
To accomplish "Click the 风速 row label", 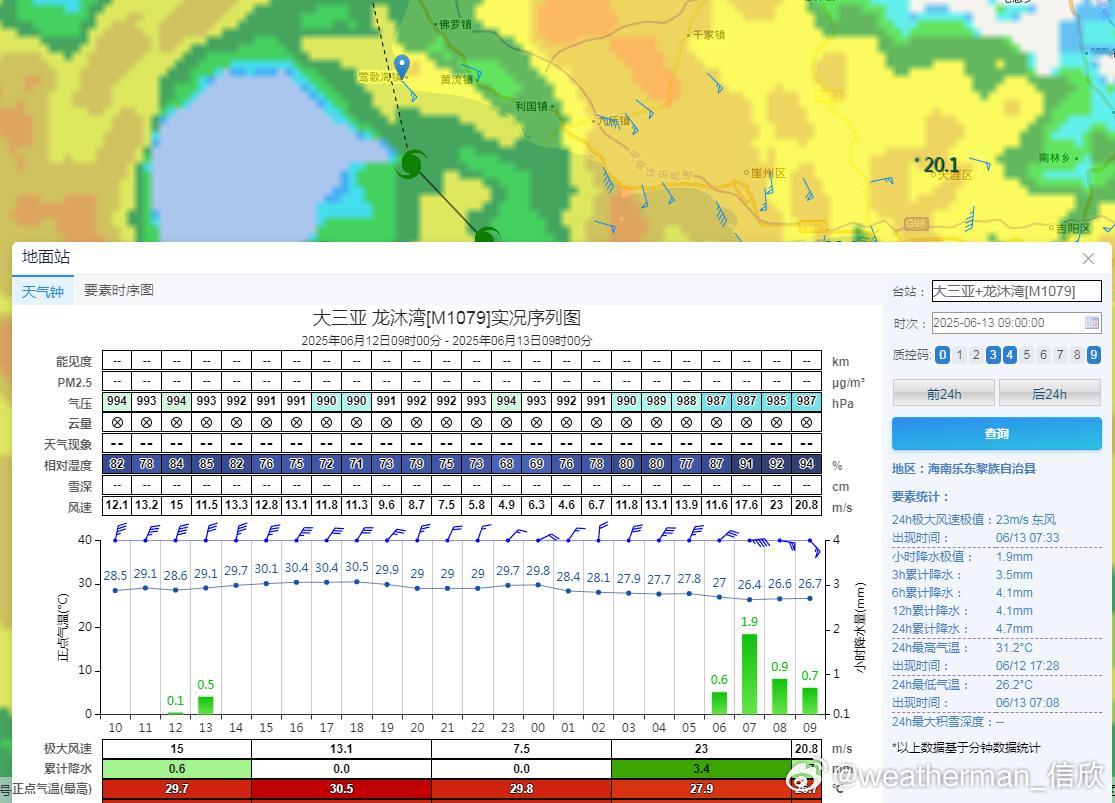I will click(80, 507).
